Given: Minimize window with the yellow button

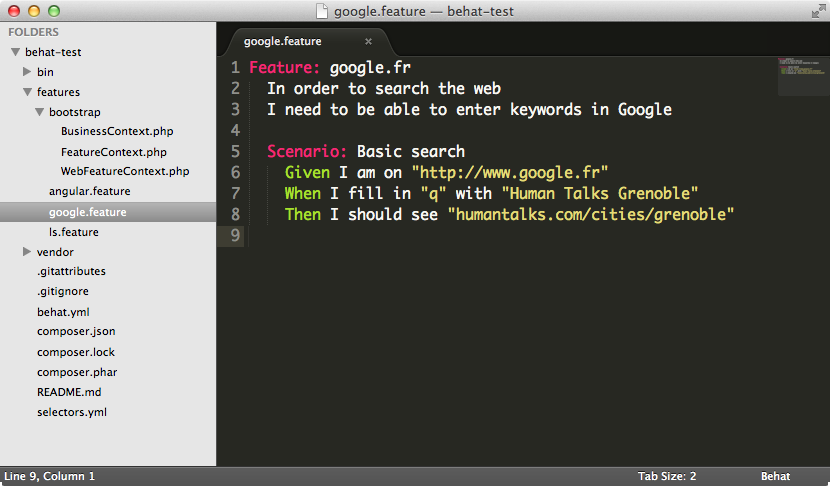Looking at the screenshot, I should pos(34,11).
